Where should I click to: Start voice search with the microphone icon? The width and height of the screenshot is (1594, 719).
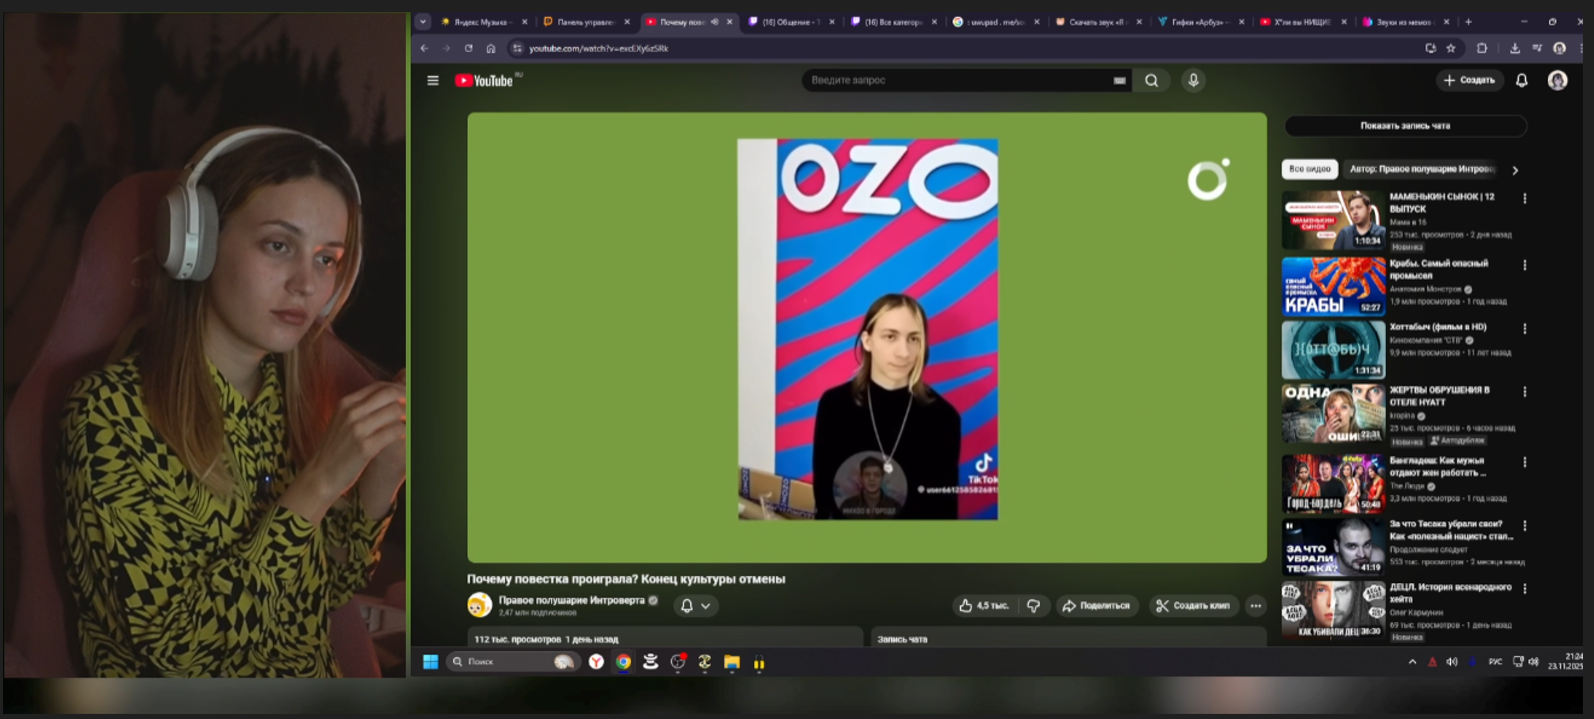click(x=1193, y=80)
